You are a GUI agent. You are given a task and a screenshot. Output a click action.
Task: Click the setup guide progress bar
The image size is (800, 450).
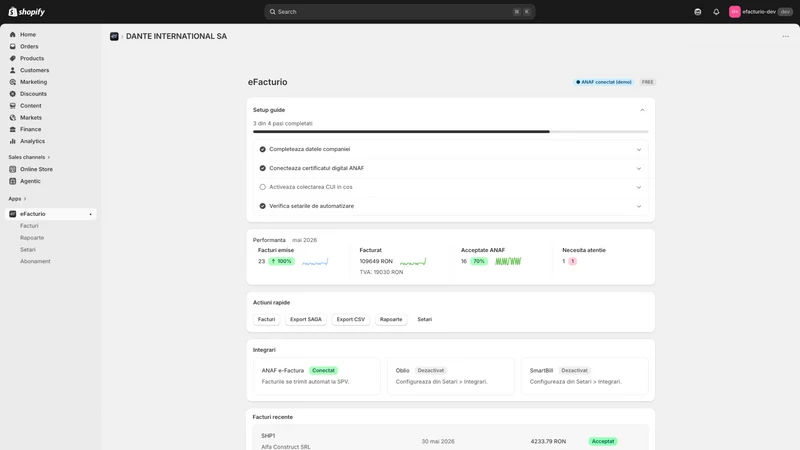pyautogui.click(x=451, y=132)
